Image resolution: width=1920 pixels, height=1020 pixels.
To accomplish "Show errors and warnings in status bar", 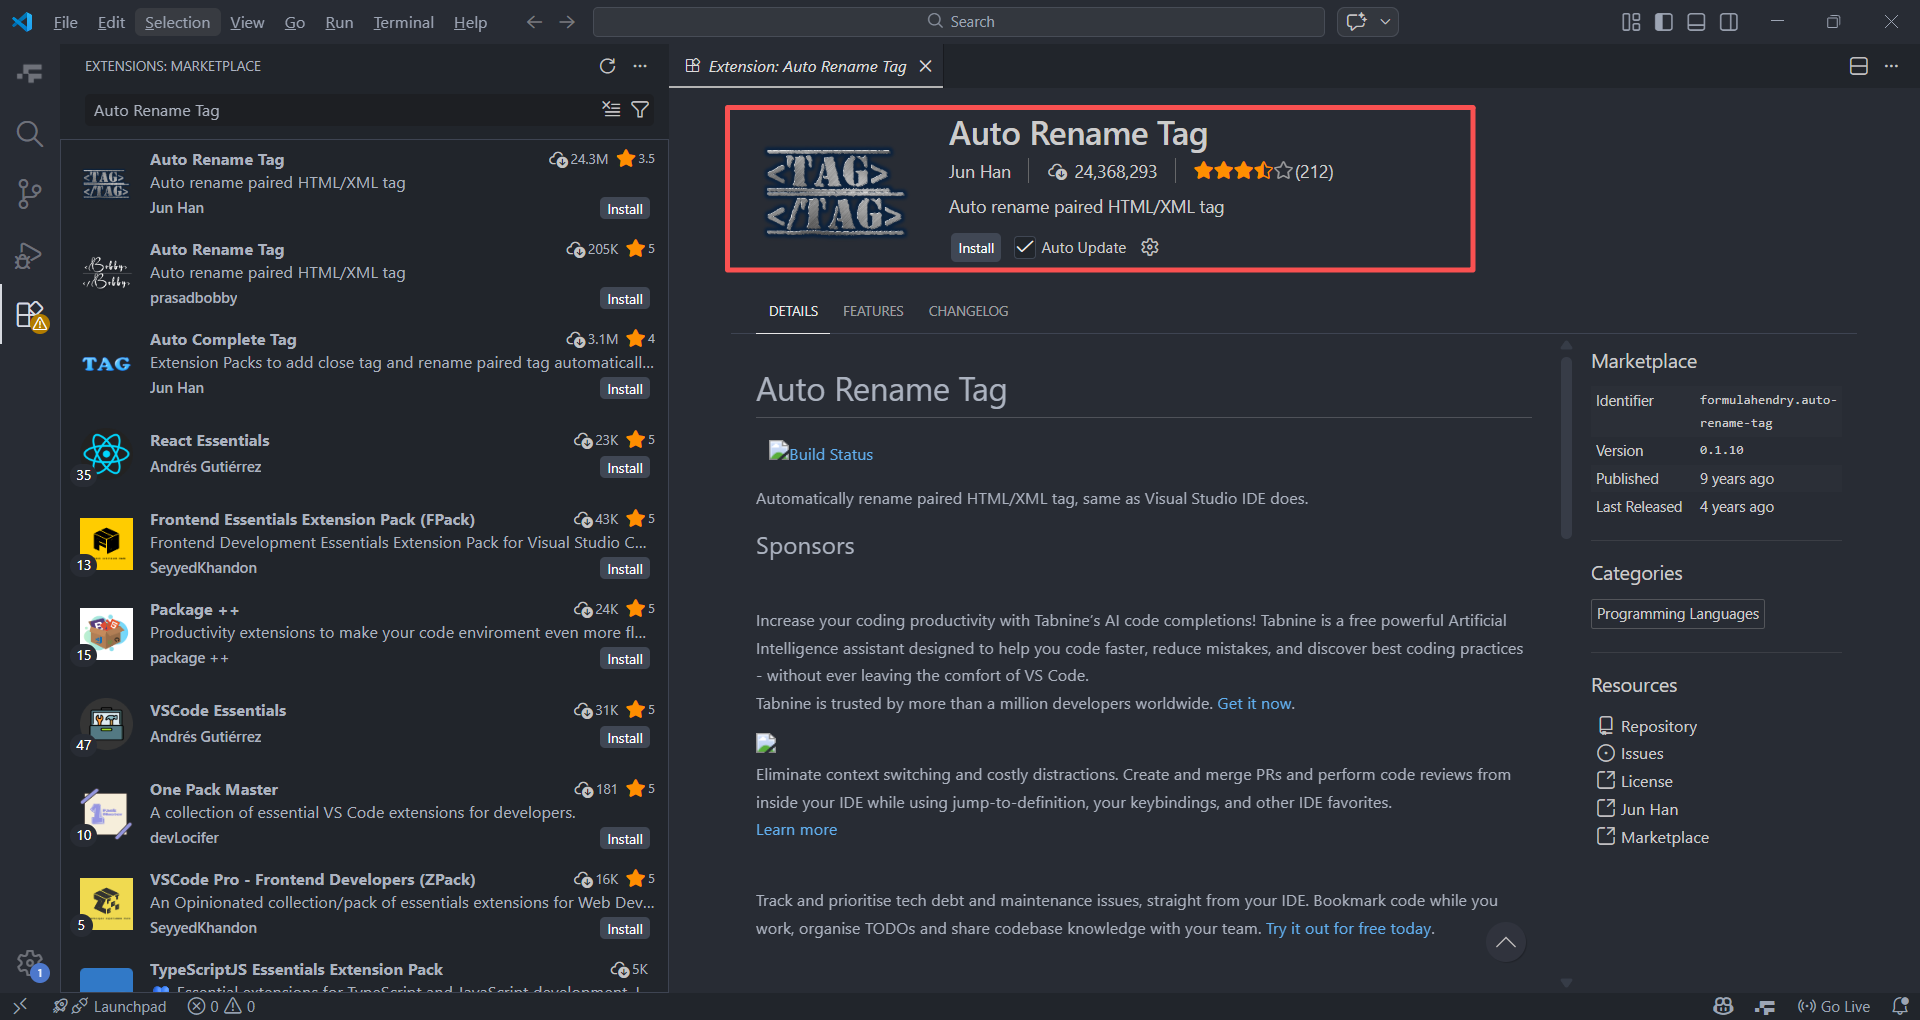I will (222, 1006).
